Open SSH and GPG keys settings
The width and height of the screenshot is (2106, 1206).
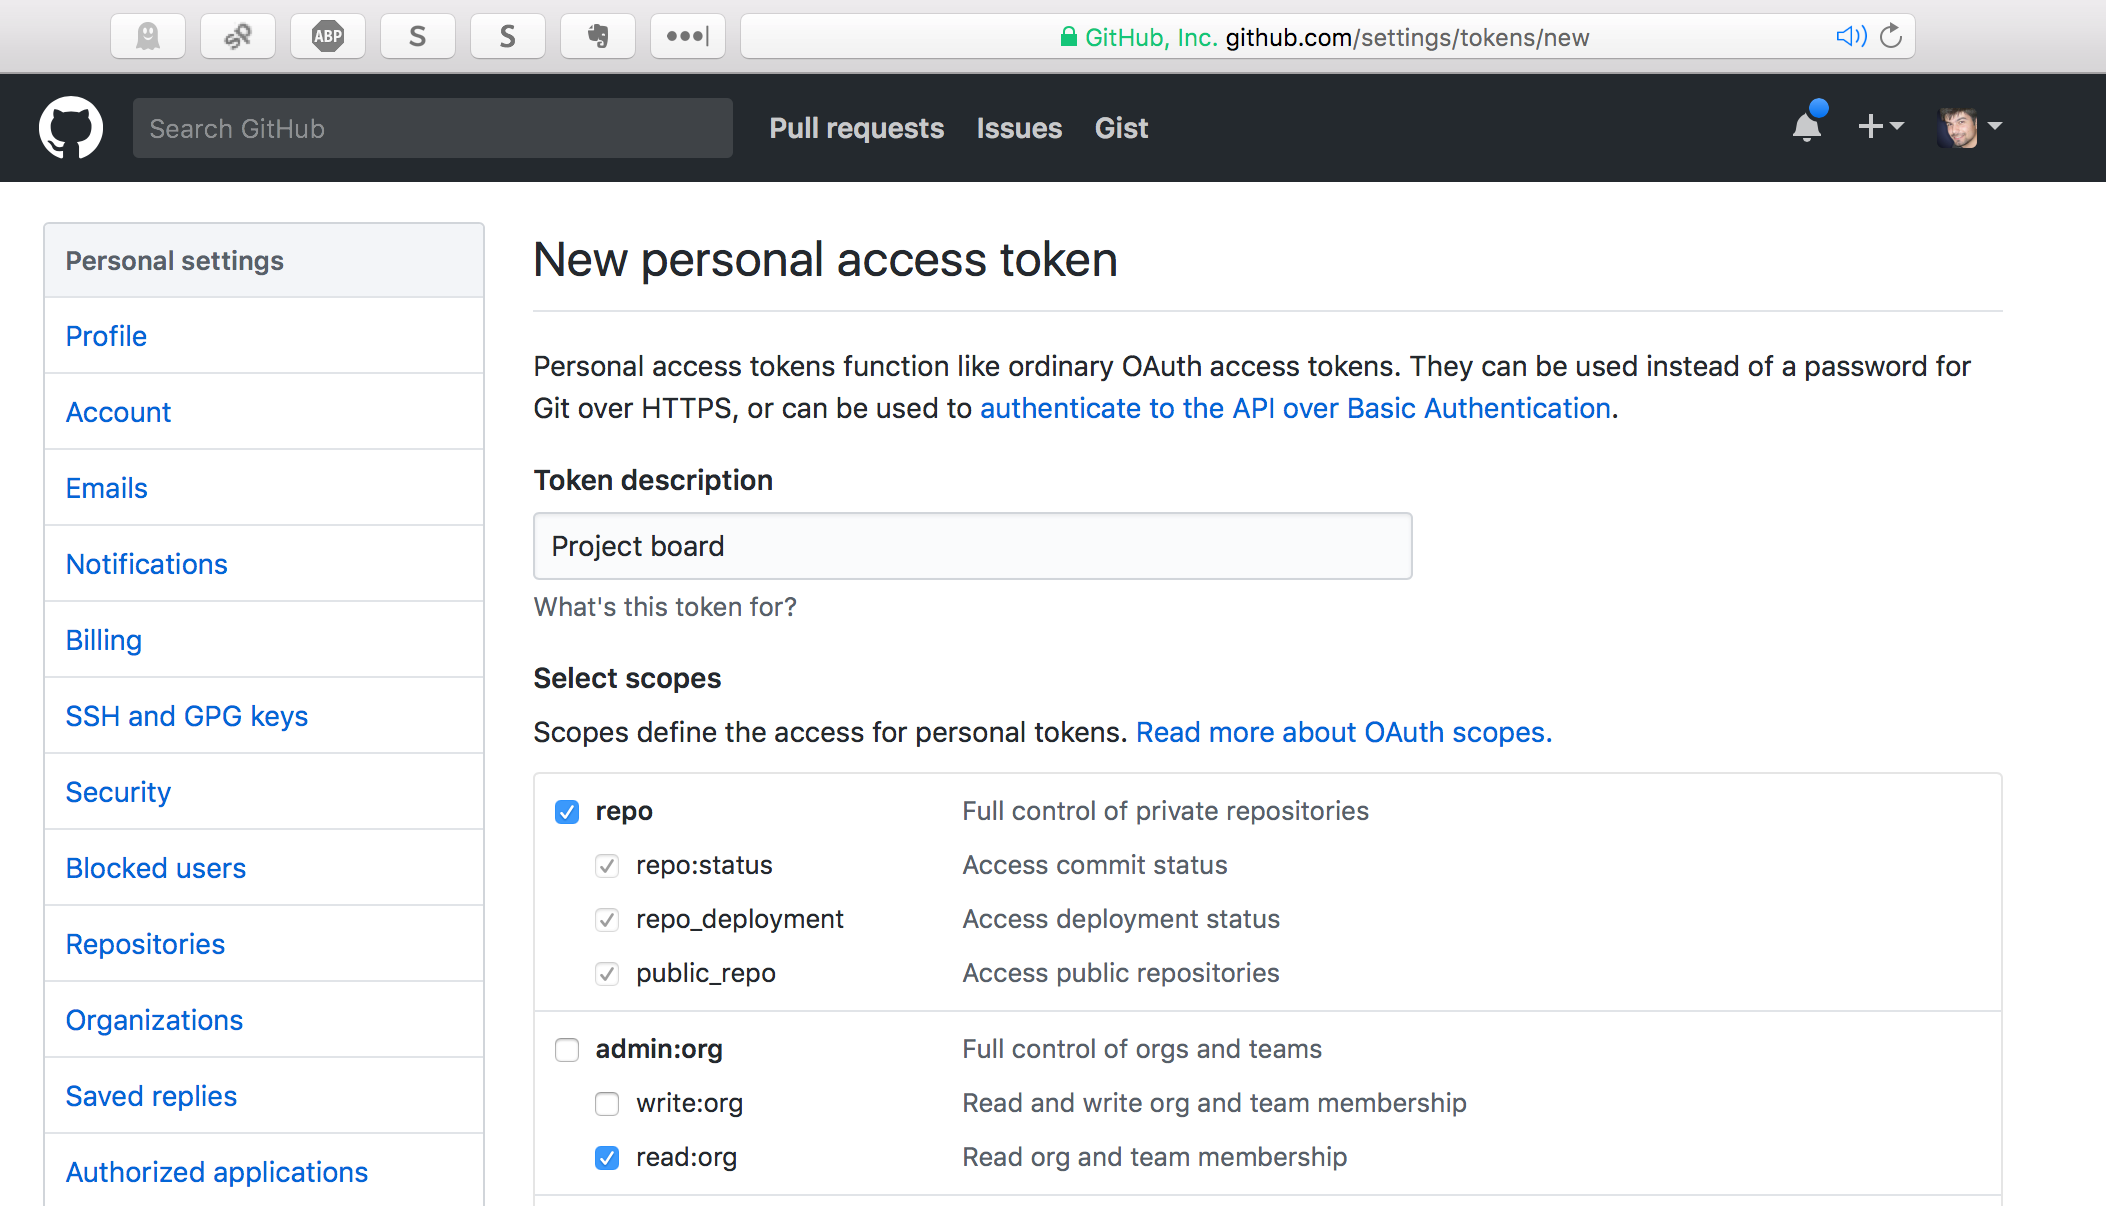pyautogui.click(x=187, y=716)
